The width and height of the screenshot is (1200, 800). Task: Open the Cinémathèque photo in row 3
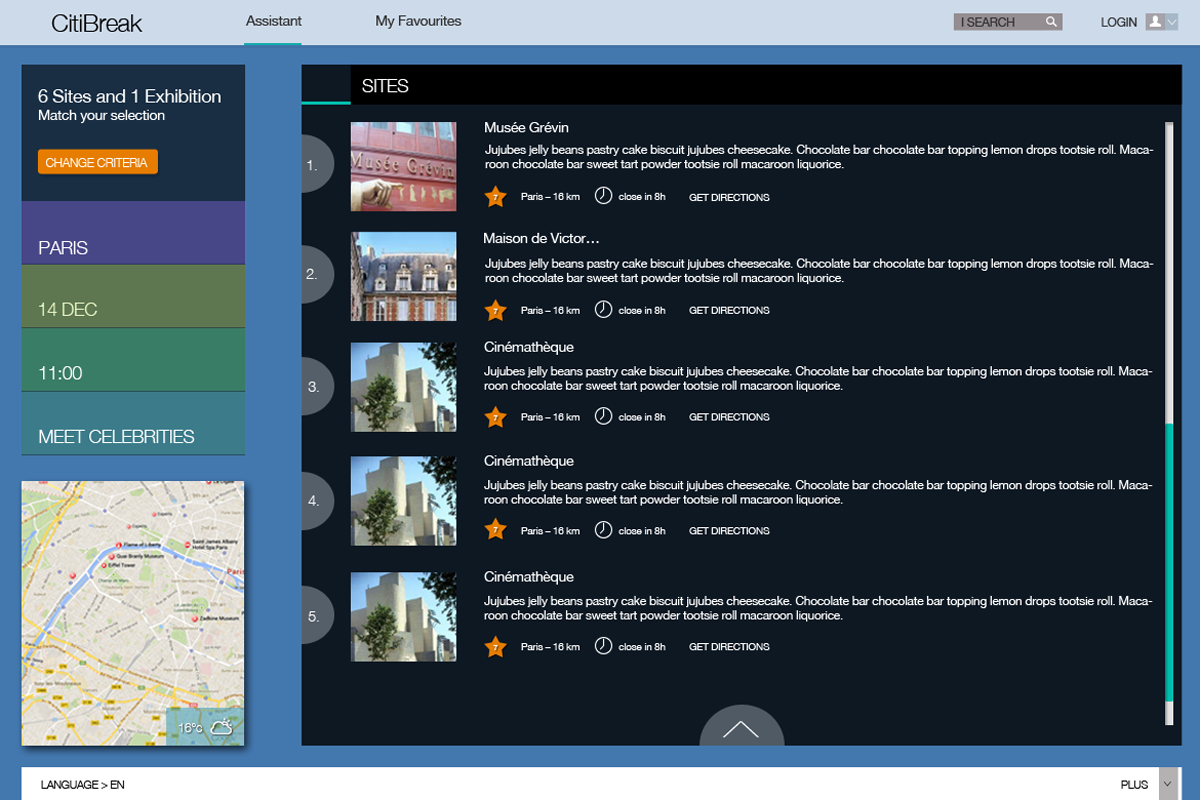(x=403, y=387)
